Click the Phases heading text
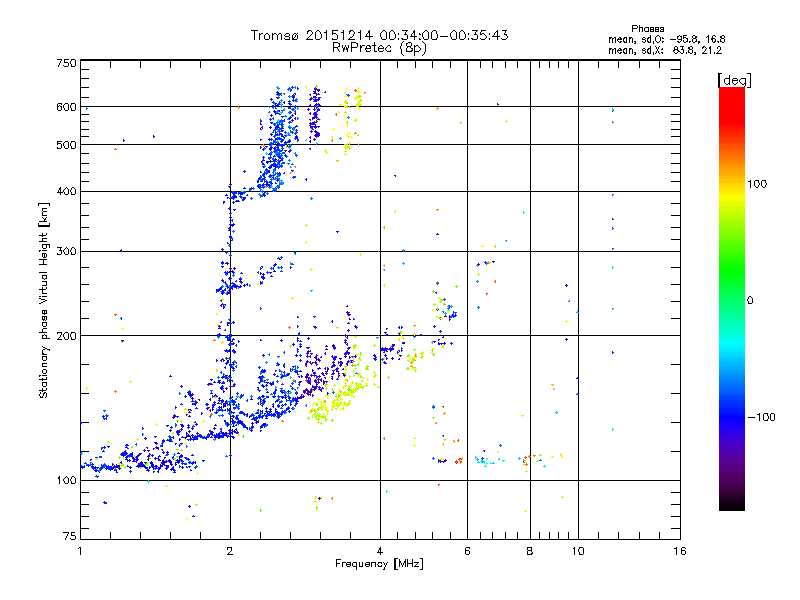This screenshot has width=800, height=600. 647,29
